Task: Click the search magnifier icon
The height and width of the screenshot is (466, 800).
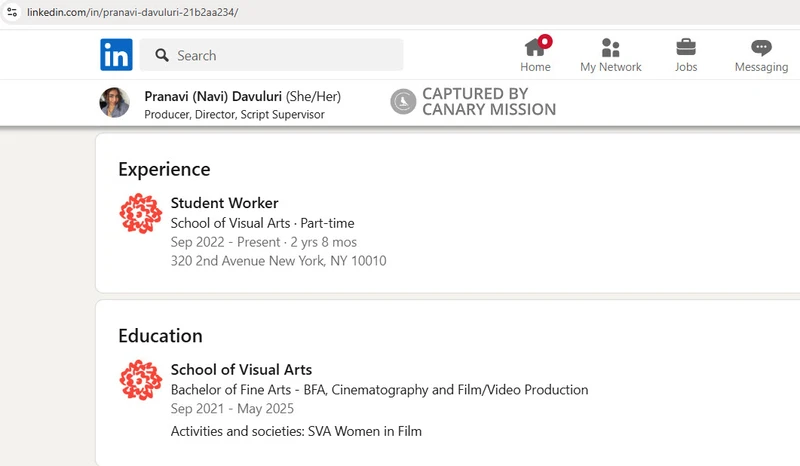Action: tap(162, 55)
